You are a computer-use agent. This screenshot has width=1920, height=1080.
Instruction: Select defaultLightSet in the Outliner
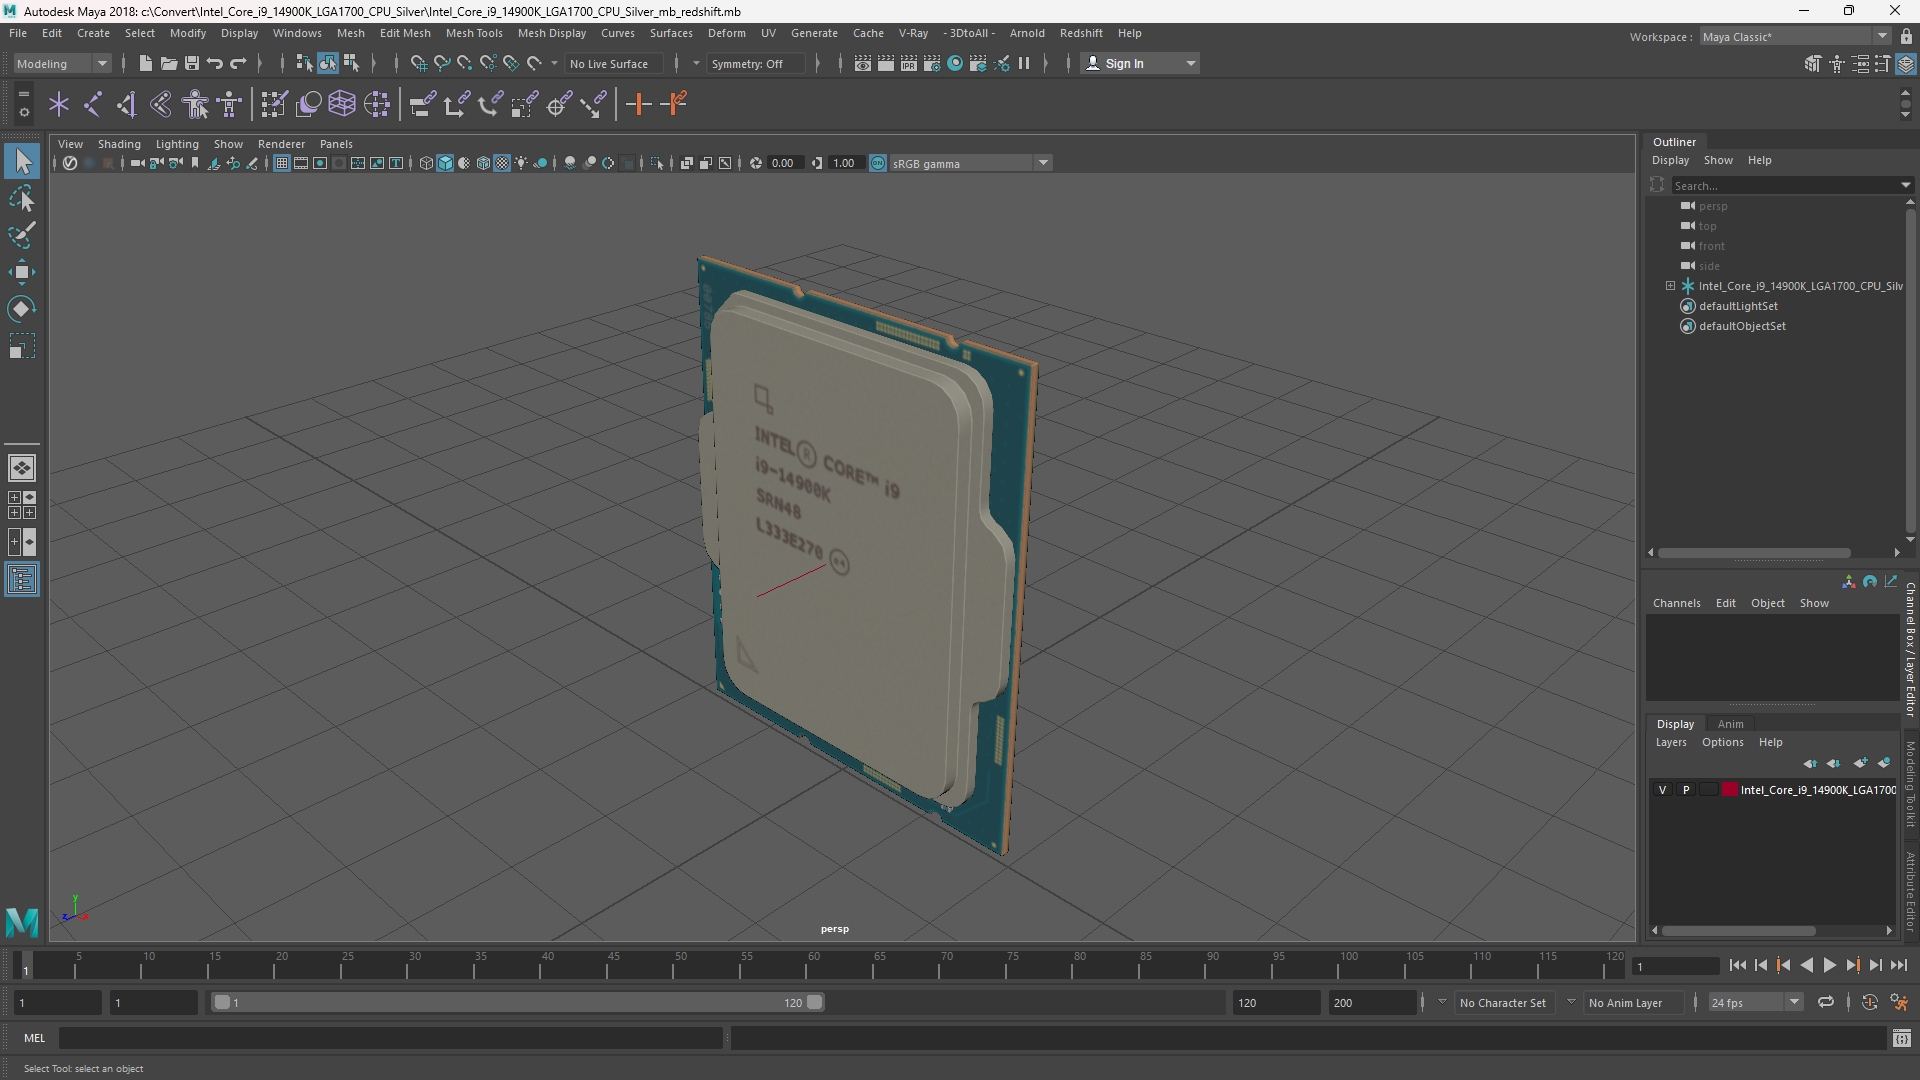1738,306
